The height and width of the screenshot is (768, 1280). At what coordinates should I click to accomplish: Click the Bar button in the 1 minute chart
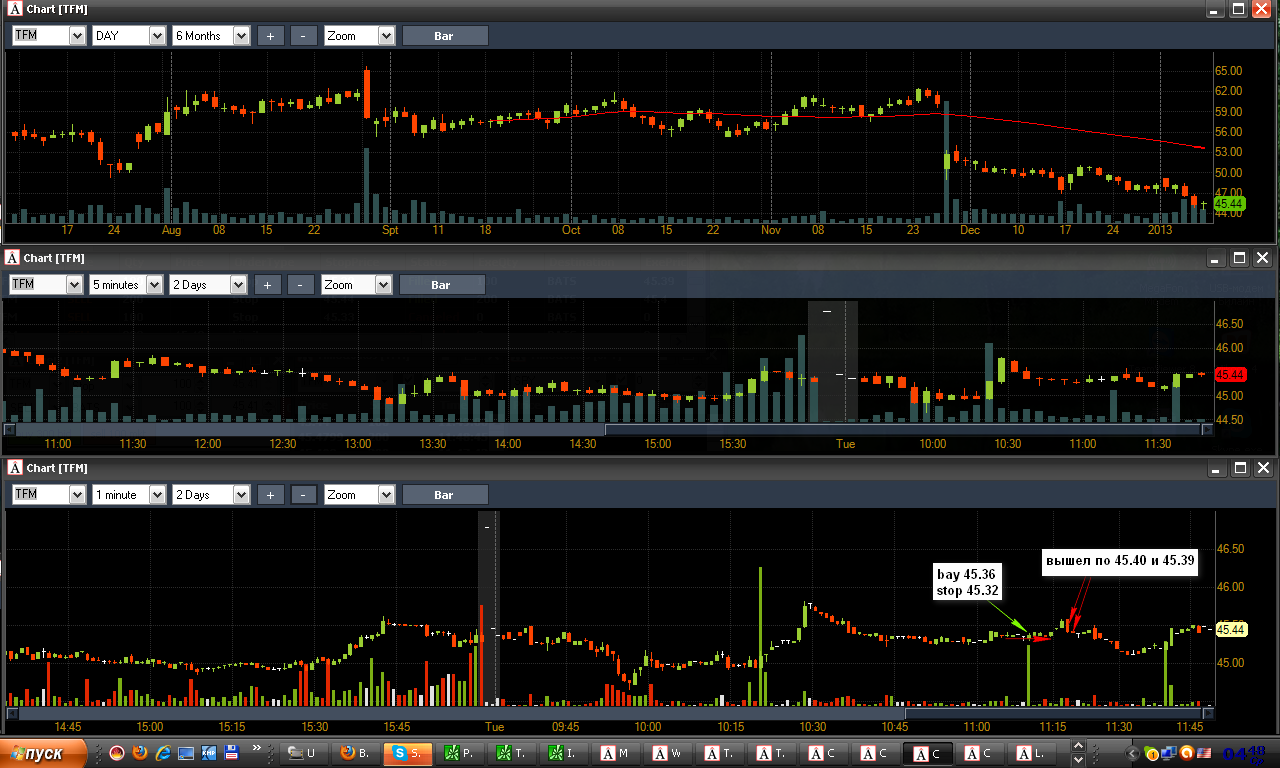pyautogui.click(x=445, y=495)
